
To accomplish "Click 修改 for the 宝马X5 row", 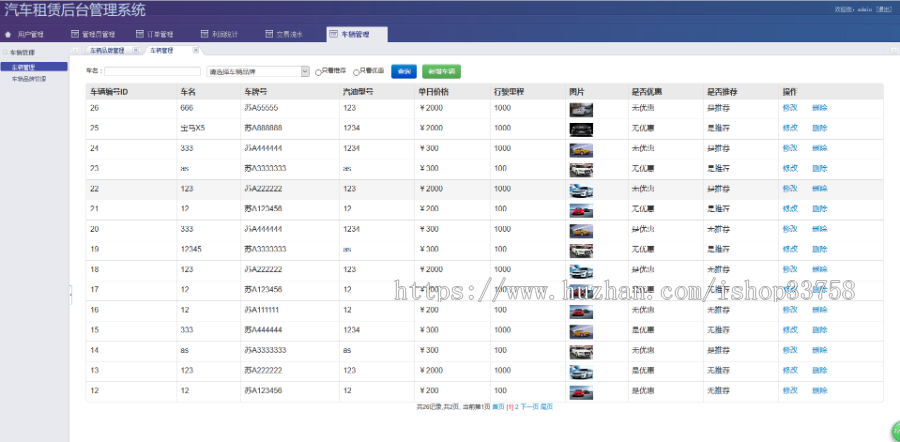I will [x=790, y=128].
